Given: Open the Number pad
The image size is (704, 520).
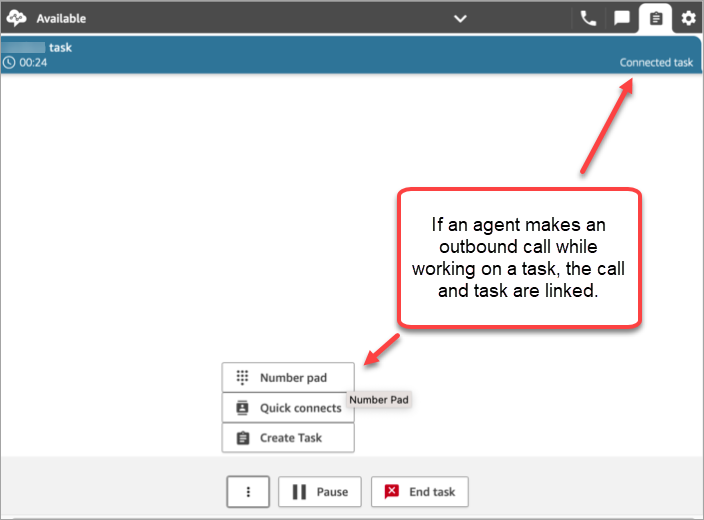Looking at the screenshot, I should (288, 378).
